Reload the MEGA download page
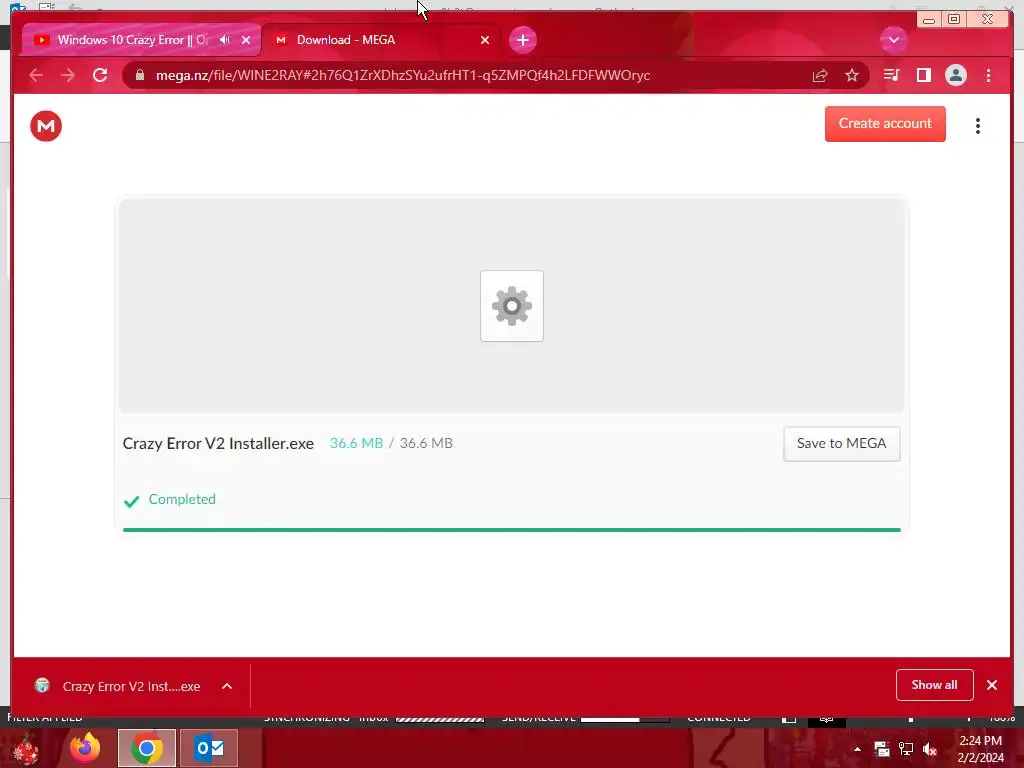This screenshot has width=1024, height=768. (x=100, y=75)
